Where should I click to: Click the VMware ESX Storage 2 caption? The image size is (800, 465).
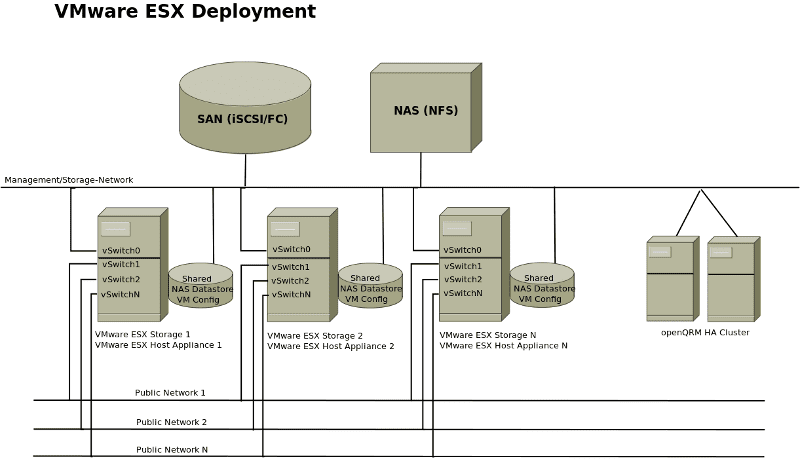coord(315,336)
